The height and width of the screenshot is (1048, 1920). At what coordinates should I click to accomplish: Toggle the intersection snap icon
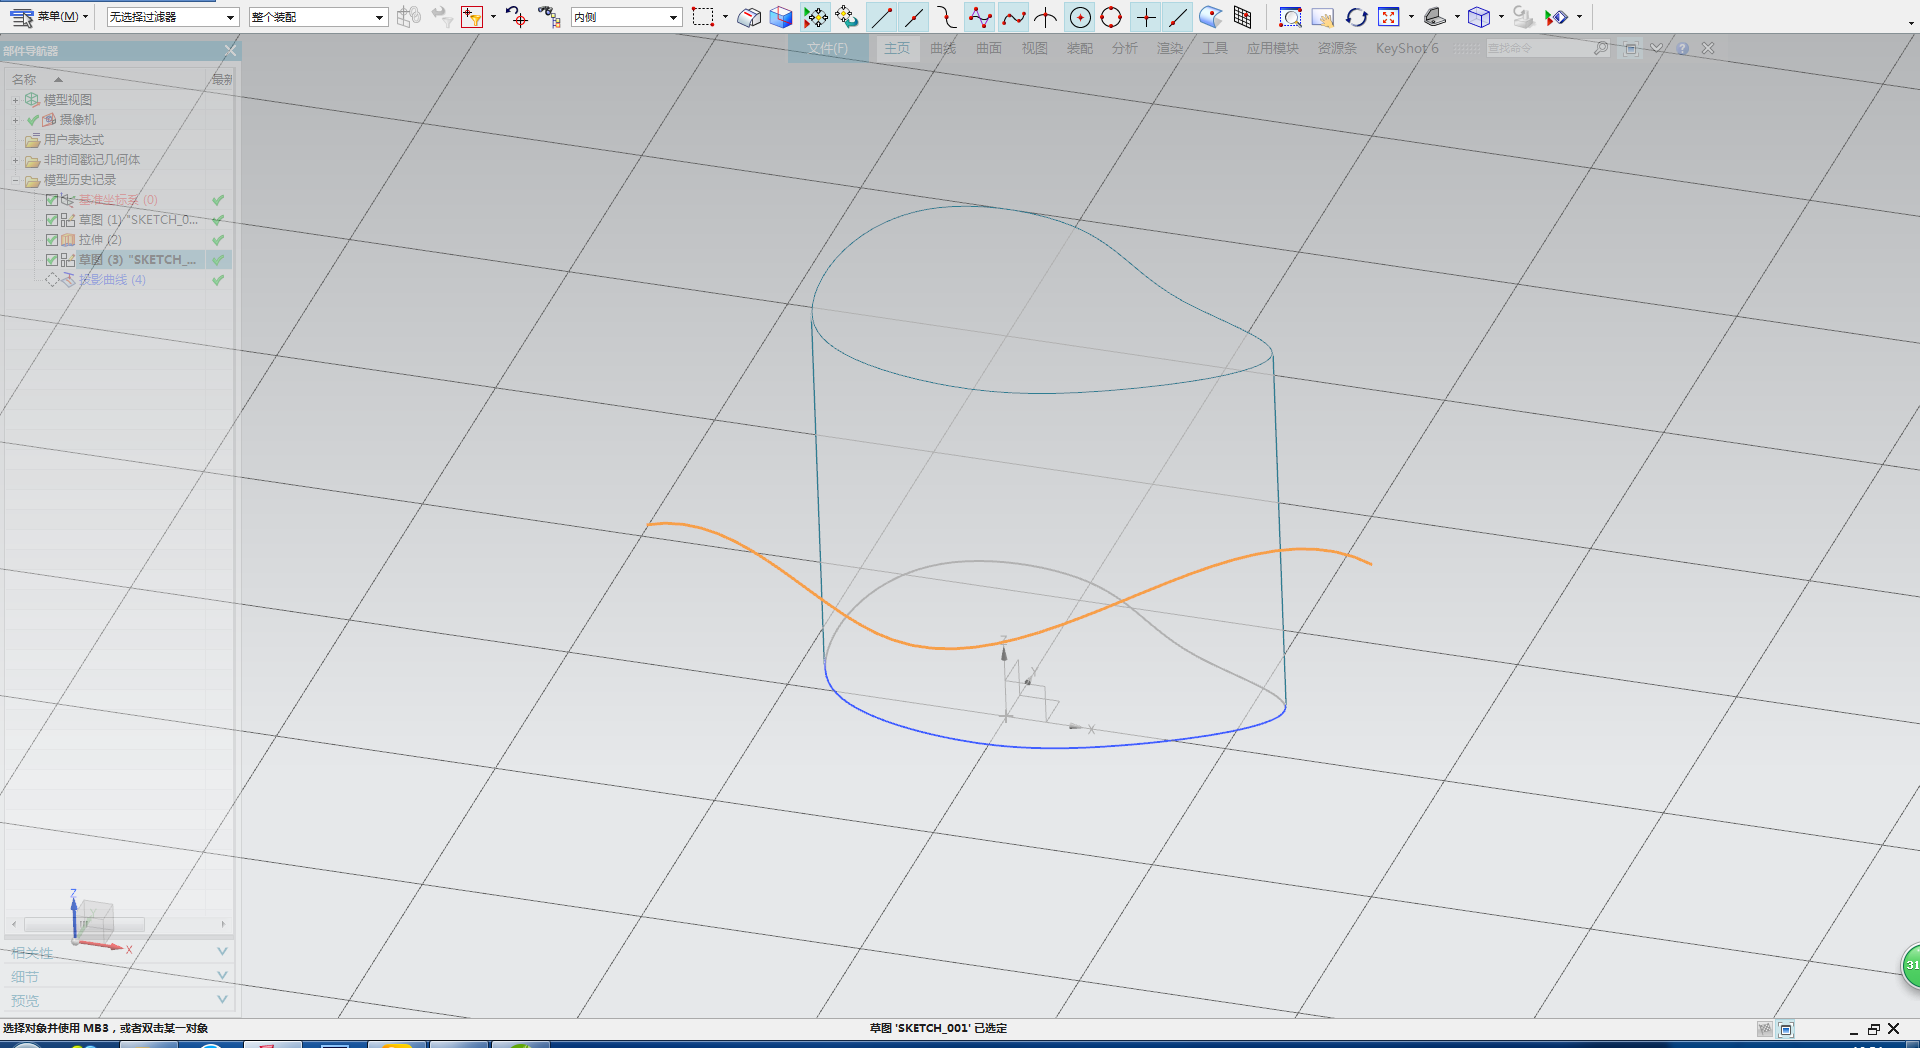(x=1046, y=17)
